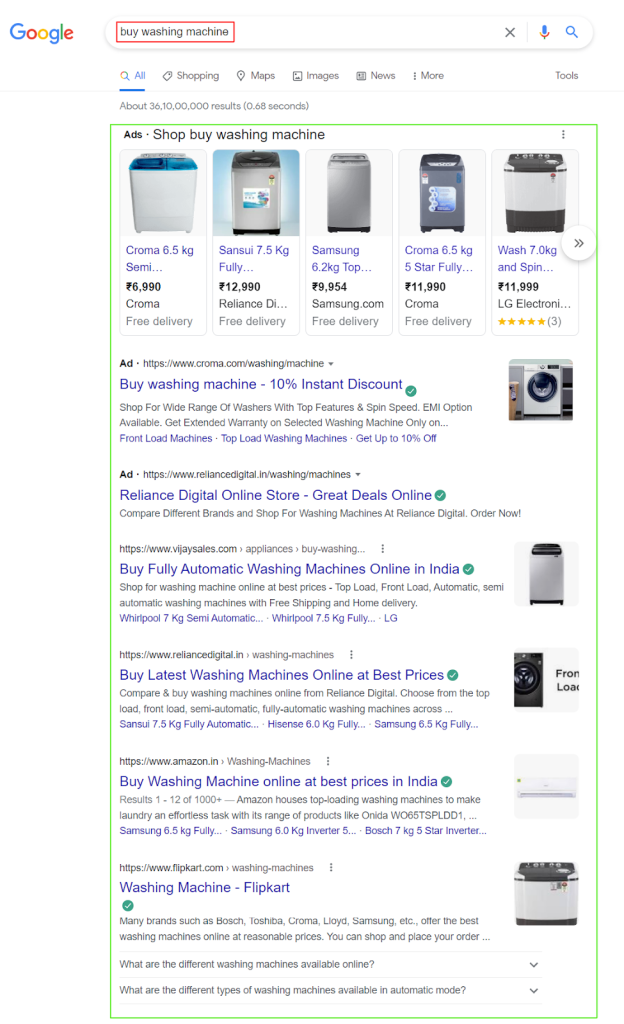Open 'Buy washing machine - 10% Instant Discount' ad
Viewport: 624px width, 1024px height.
[x=260, y=385]
